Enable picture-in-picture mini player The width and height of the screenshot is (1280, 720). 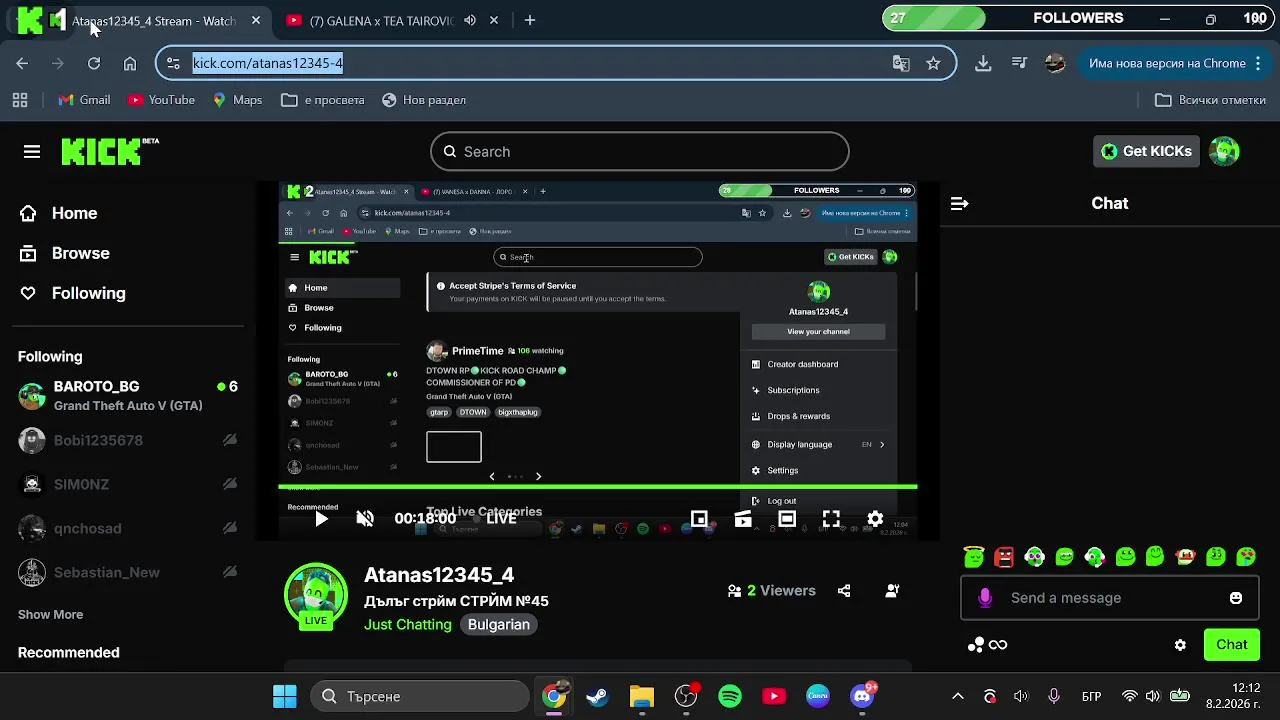coord(699,518)
